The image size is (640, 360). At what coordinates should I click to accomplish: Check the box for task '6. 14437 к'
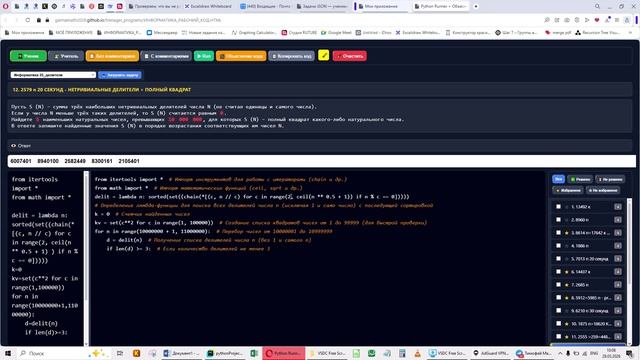(x=558, y=271)
